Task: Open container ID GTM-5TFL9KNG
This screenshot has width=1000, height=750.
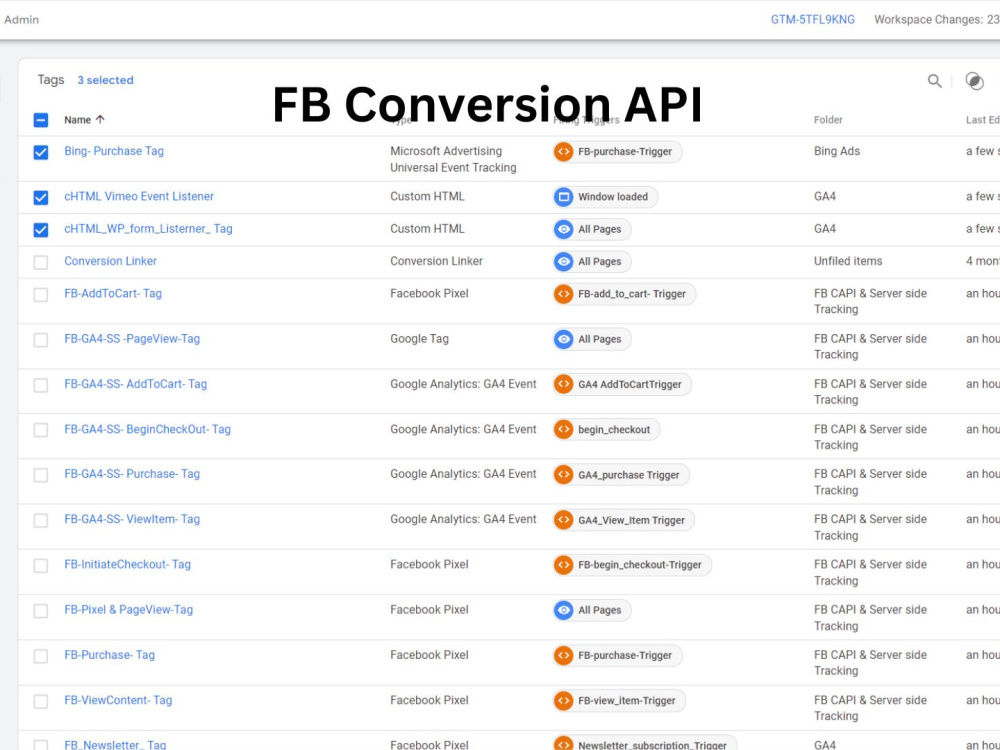Action: (x=812, y=20)
